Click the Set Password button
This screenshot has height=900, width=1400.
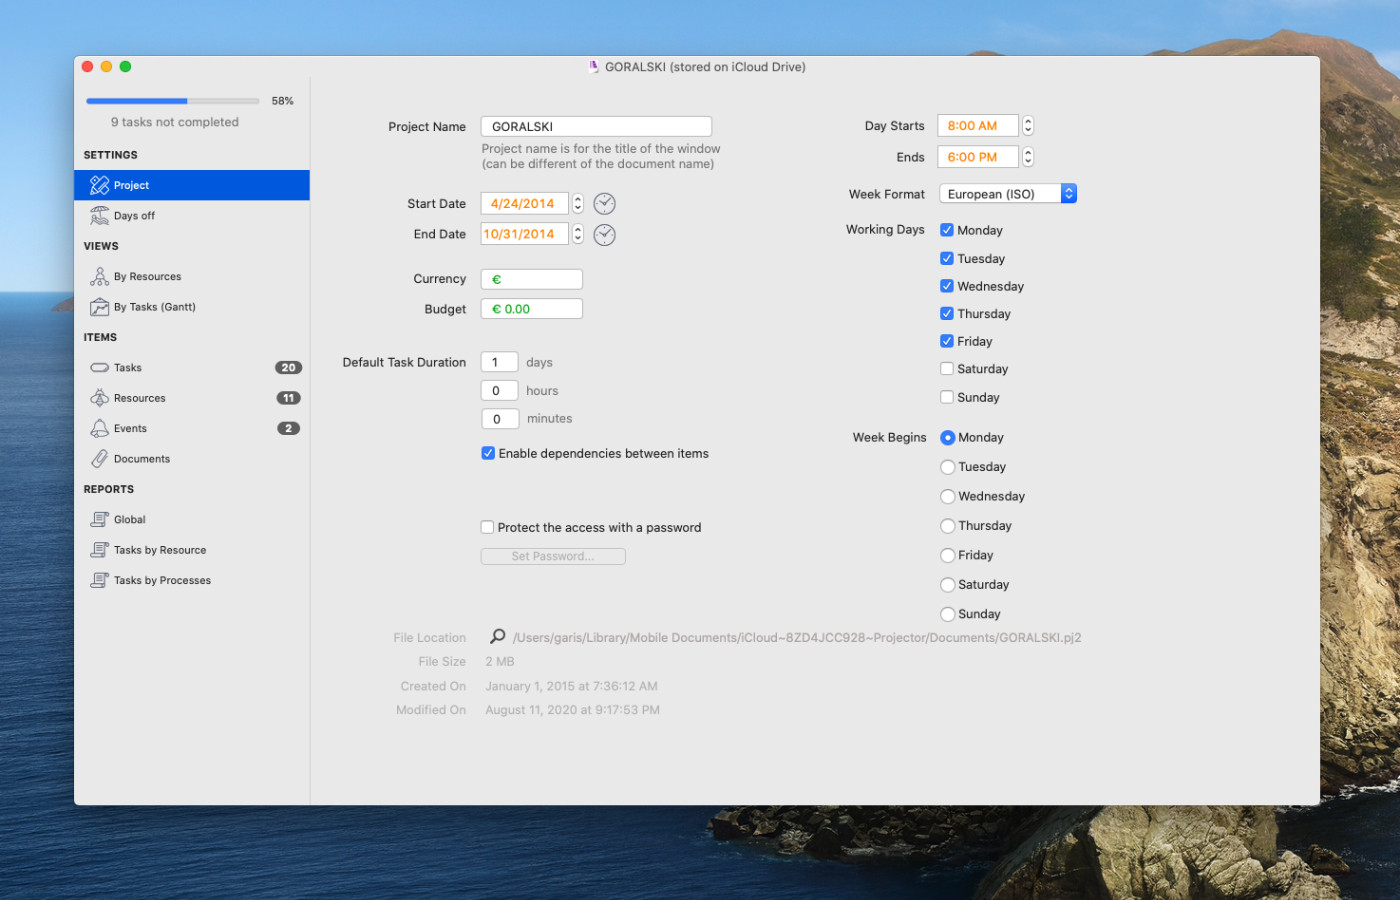click(x=553, y=557)
